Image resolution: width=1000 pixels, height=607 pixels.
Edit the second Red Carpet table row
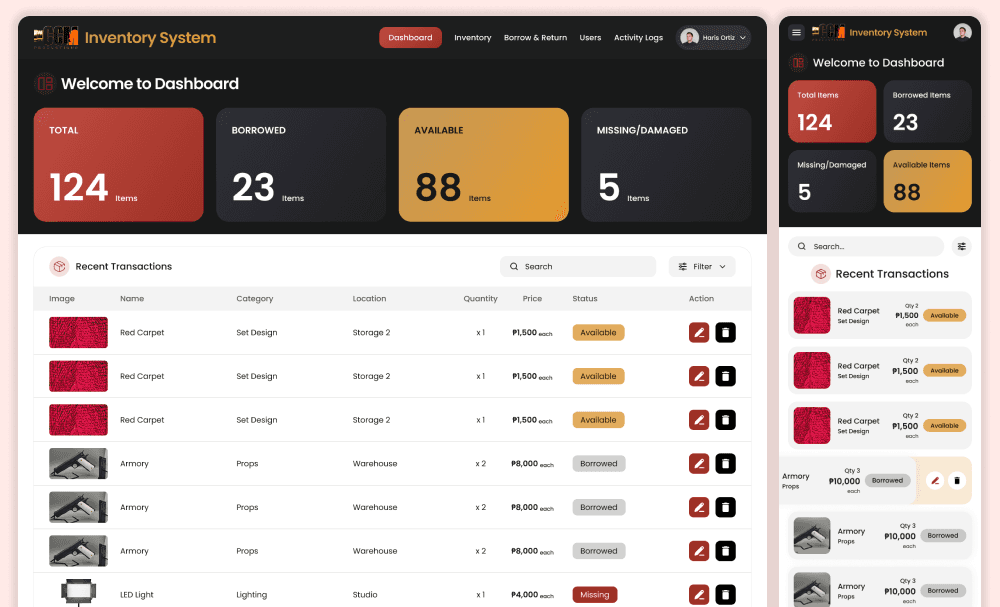(699, 376)
